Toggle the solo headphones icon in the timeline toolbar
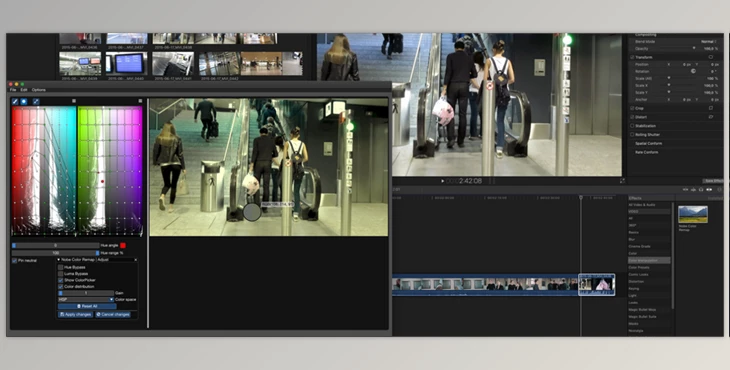 click(x=701, y=189)
